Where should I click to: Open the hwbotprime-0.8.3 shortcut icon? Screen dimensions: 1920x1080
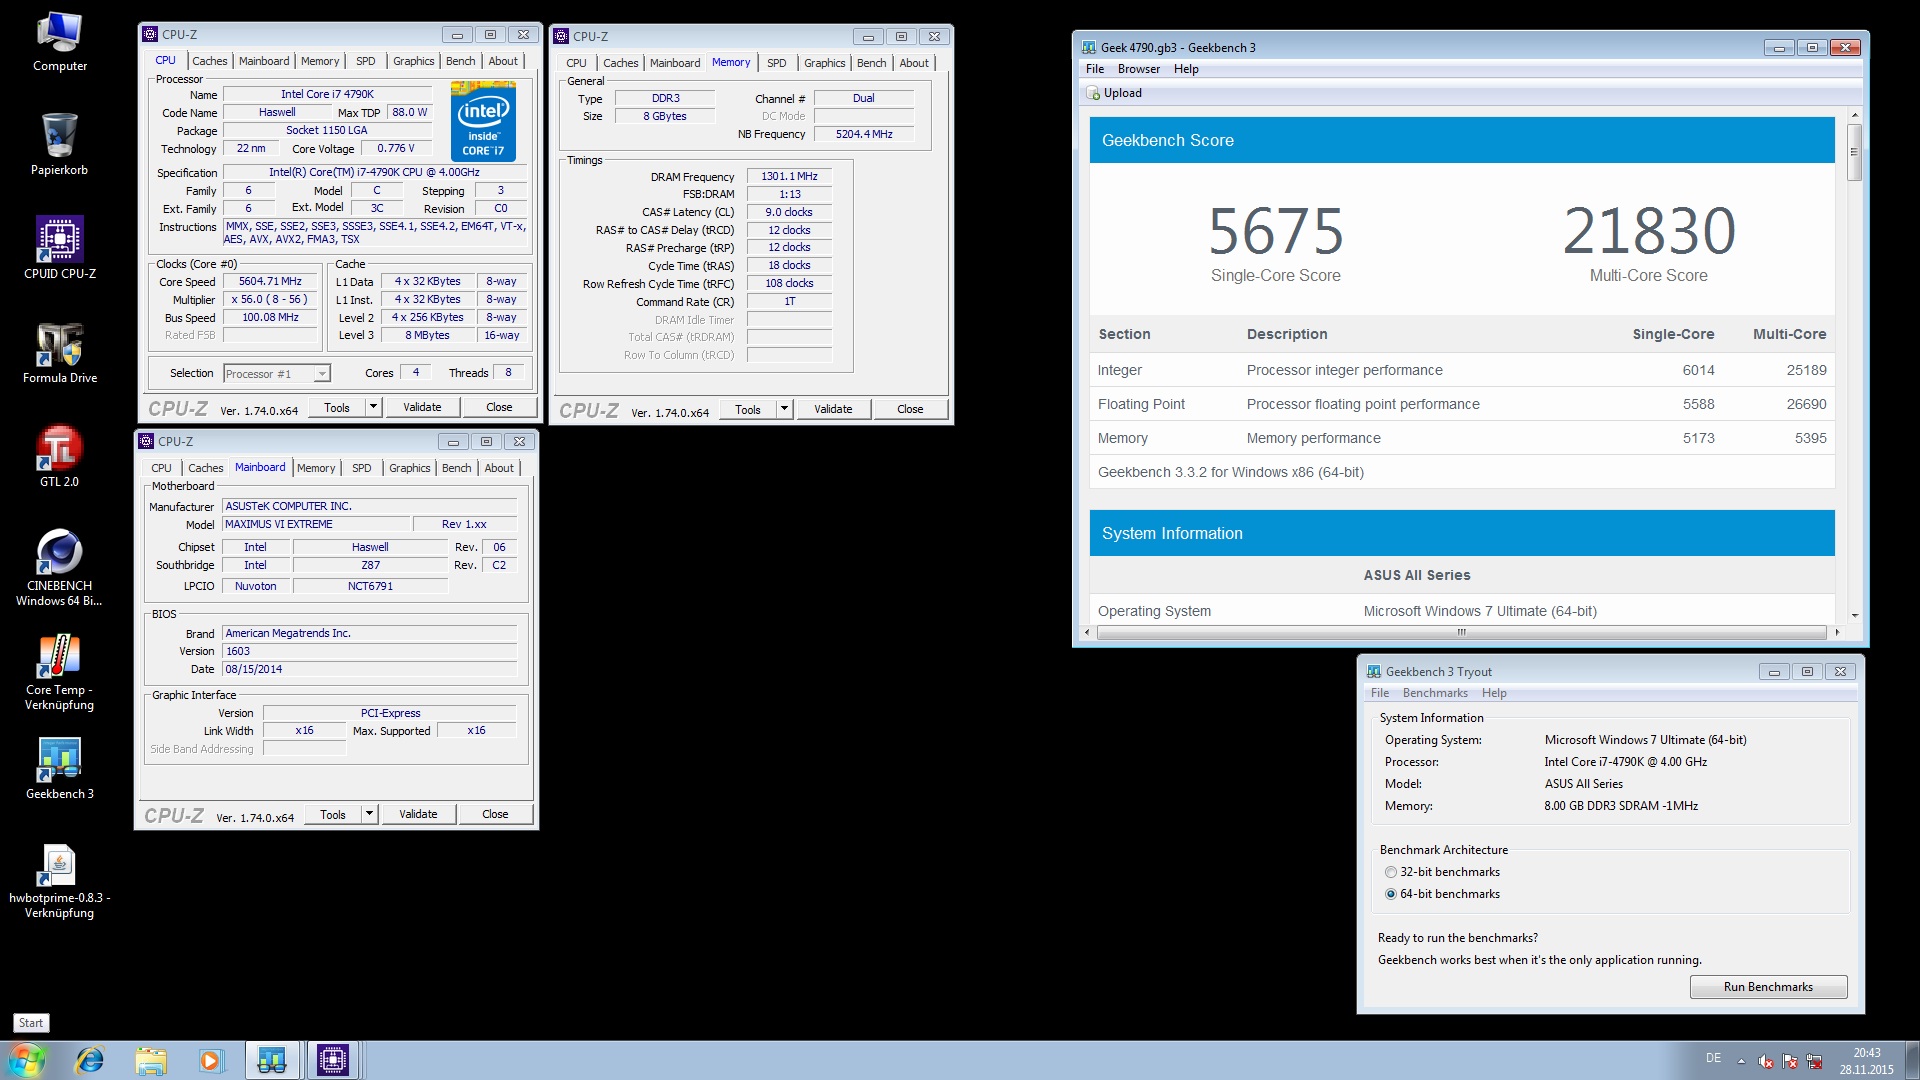coord(59,880)
